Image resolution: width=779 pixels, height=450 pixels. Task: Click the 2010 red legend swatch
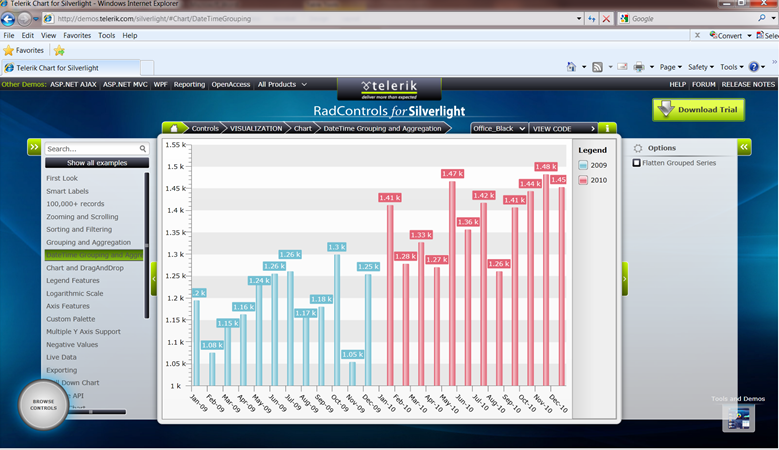583,180
